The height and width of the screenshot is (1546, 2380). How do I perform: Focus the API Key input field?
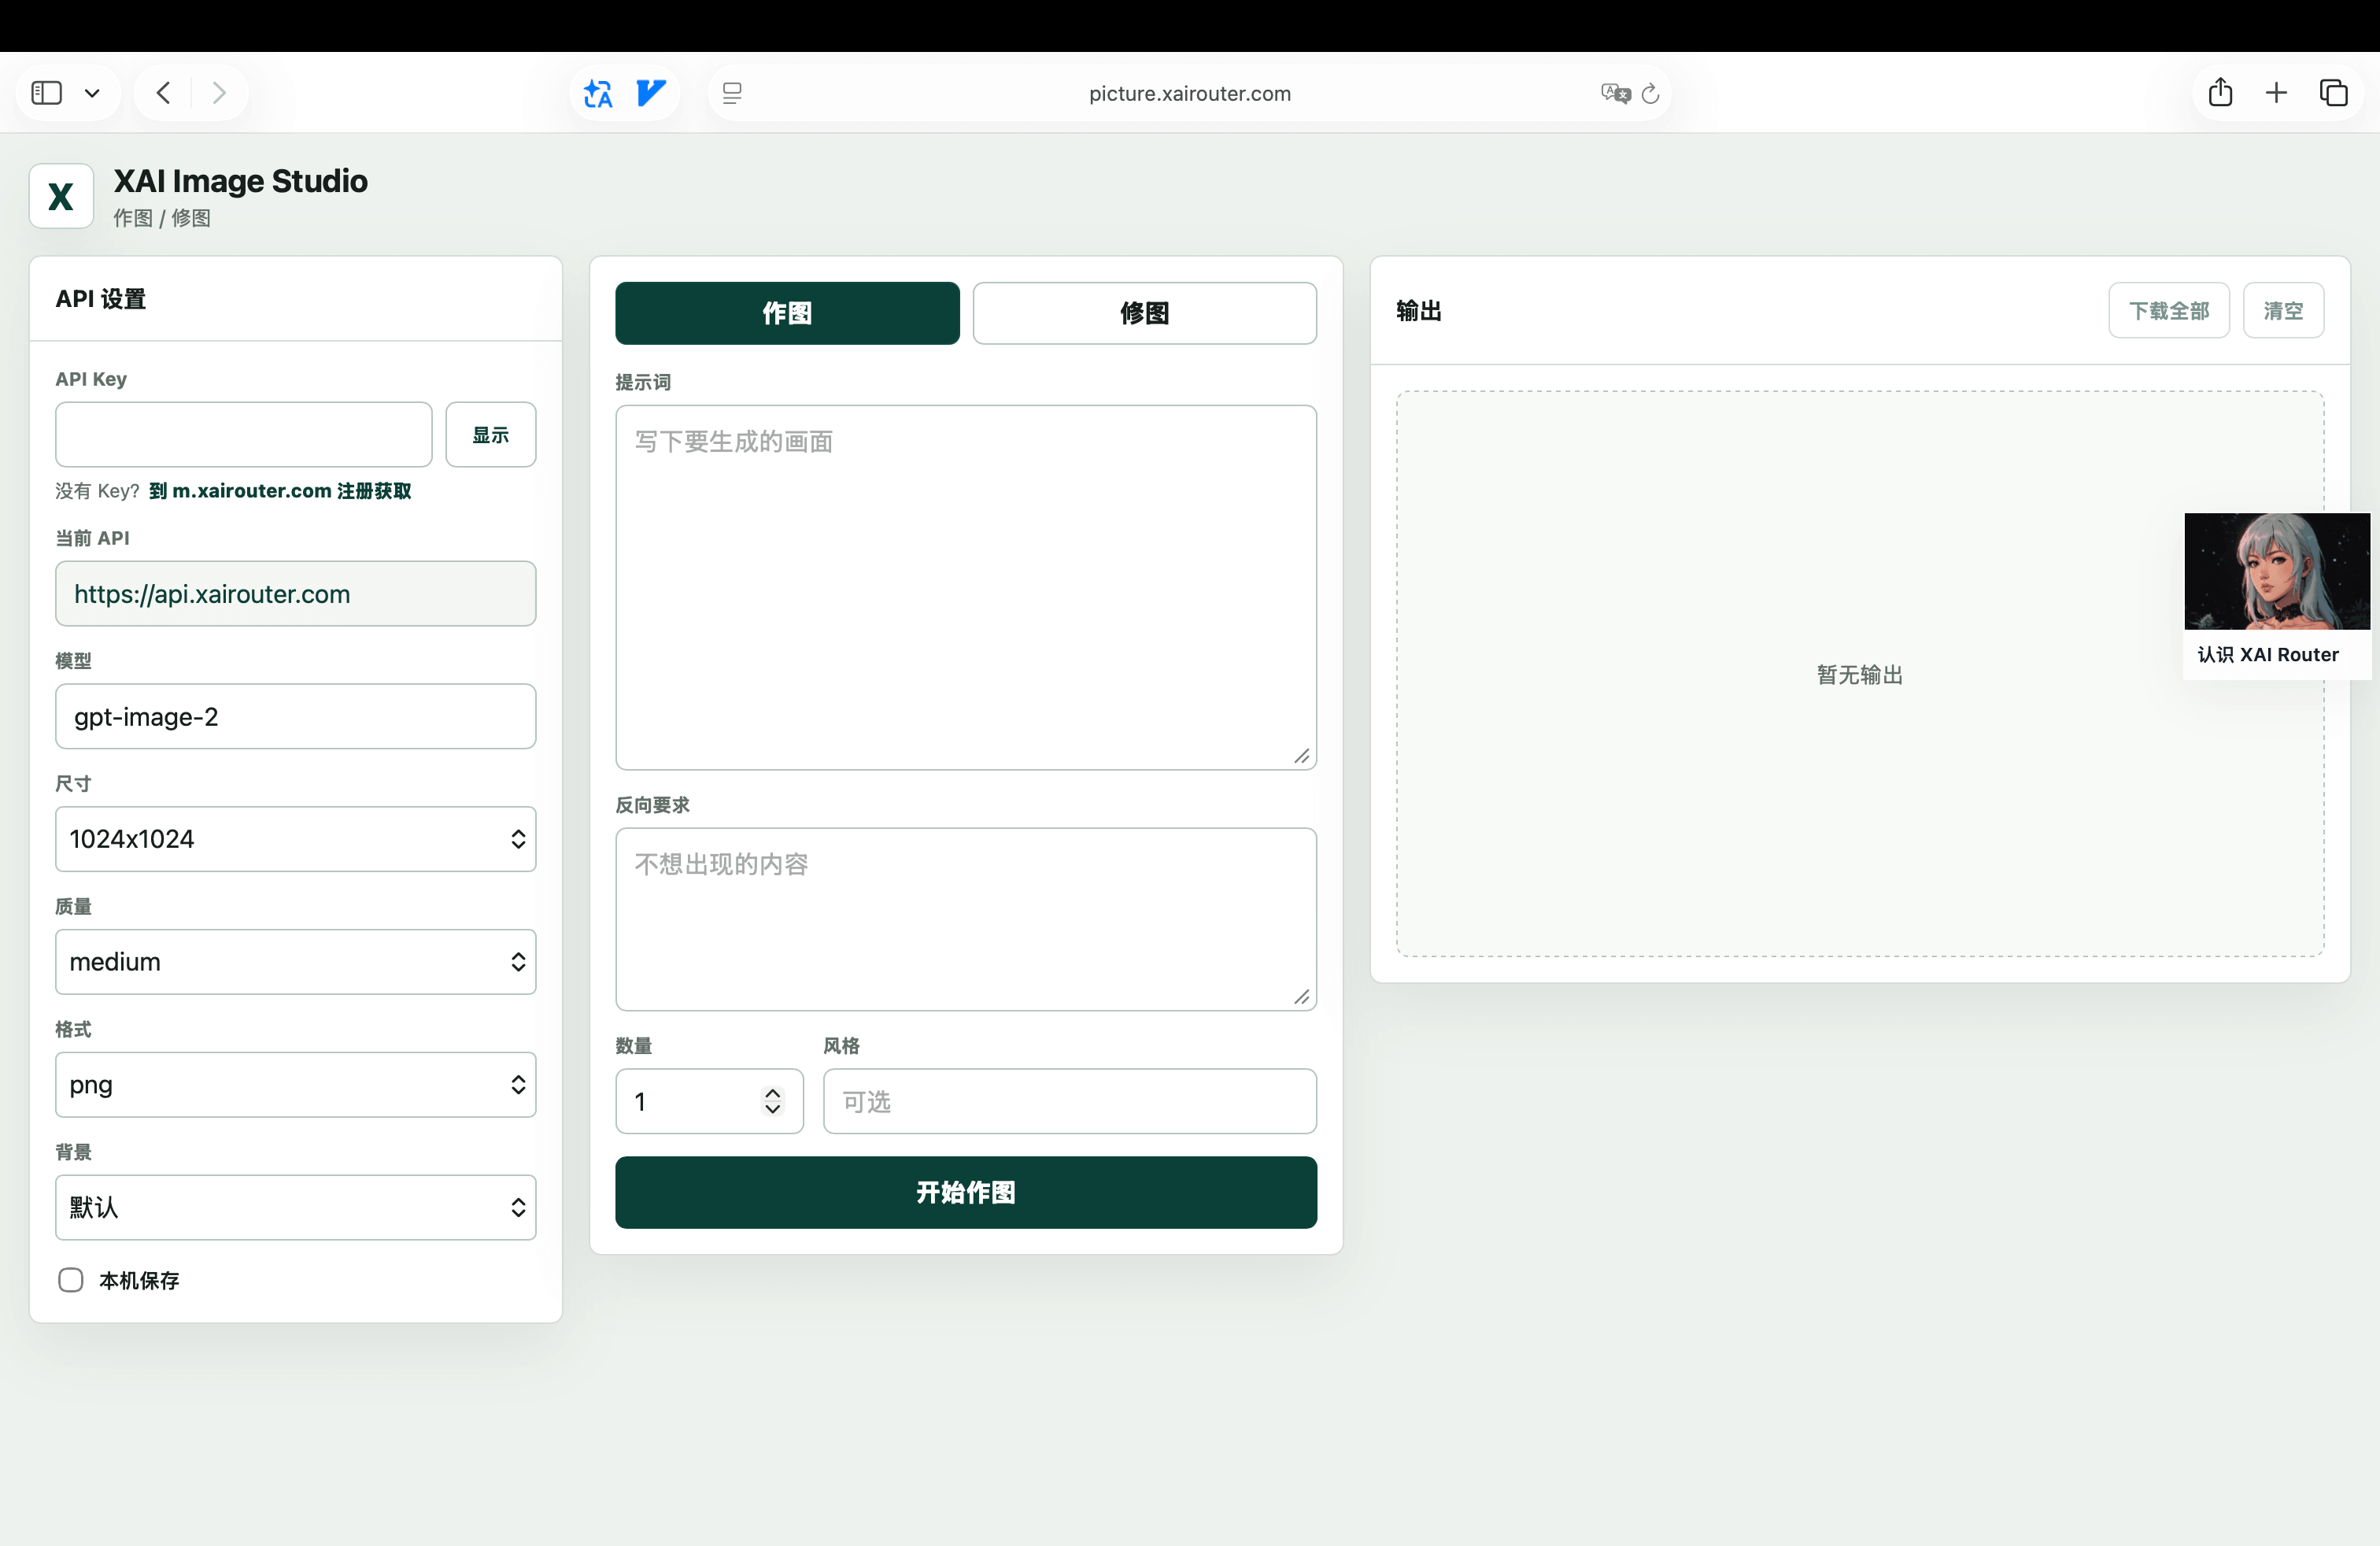(244, 434)
